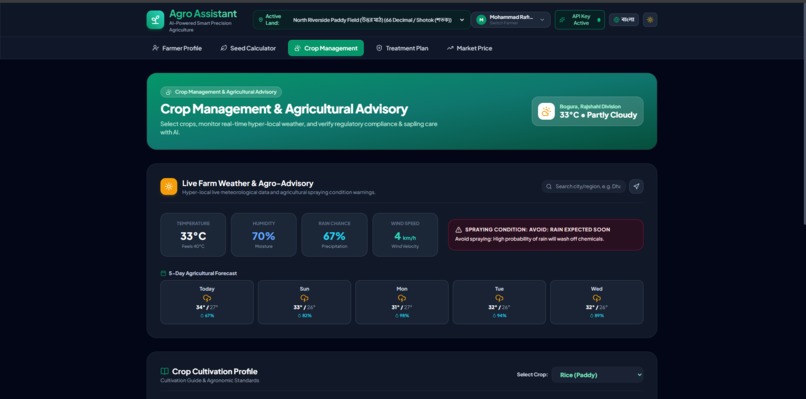Click the Market Price trend icon

point(450,48)
